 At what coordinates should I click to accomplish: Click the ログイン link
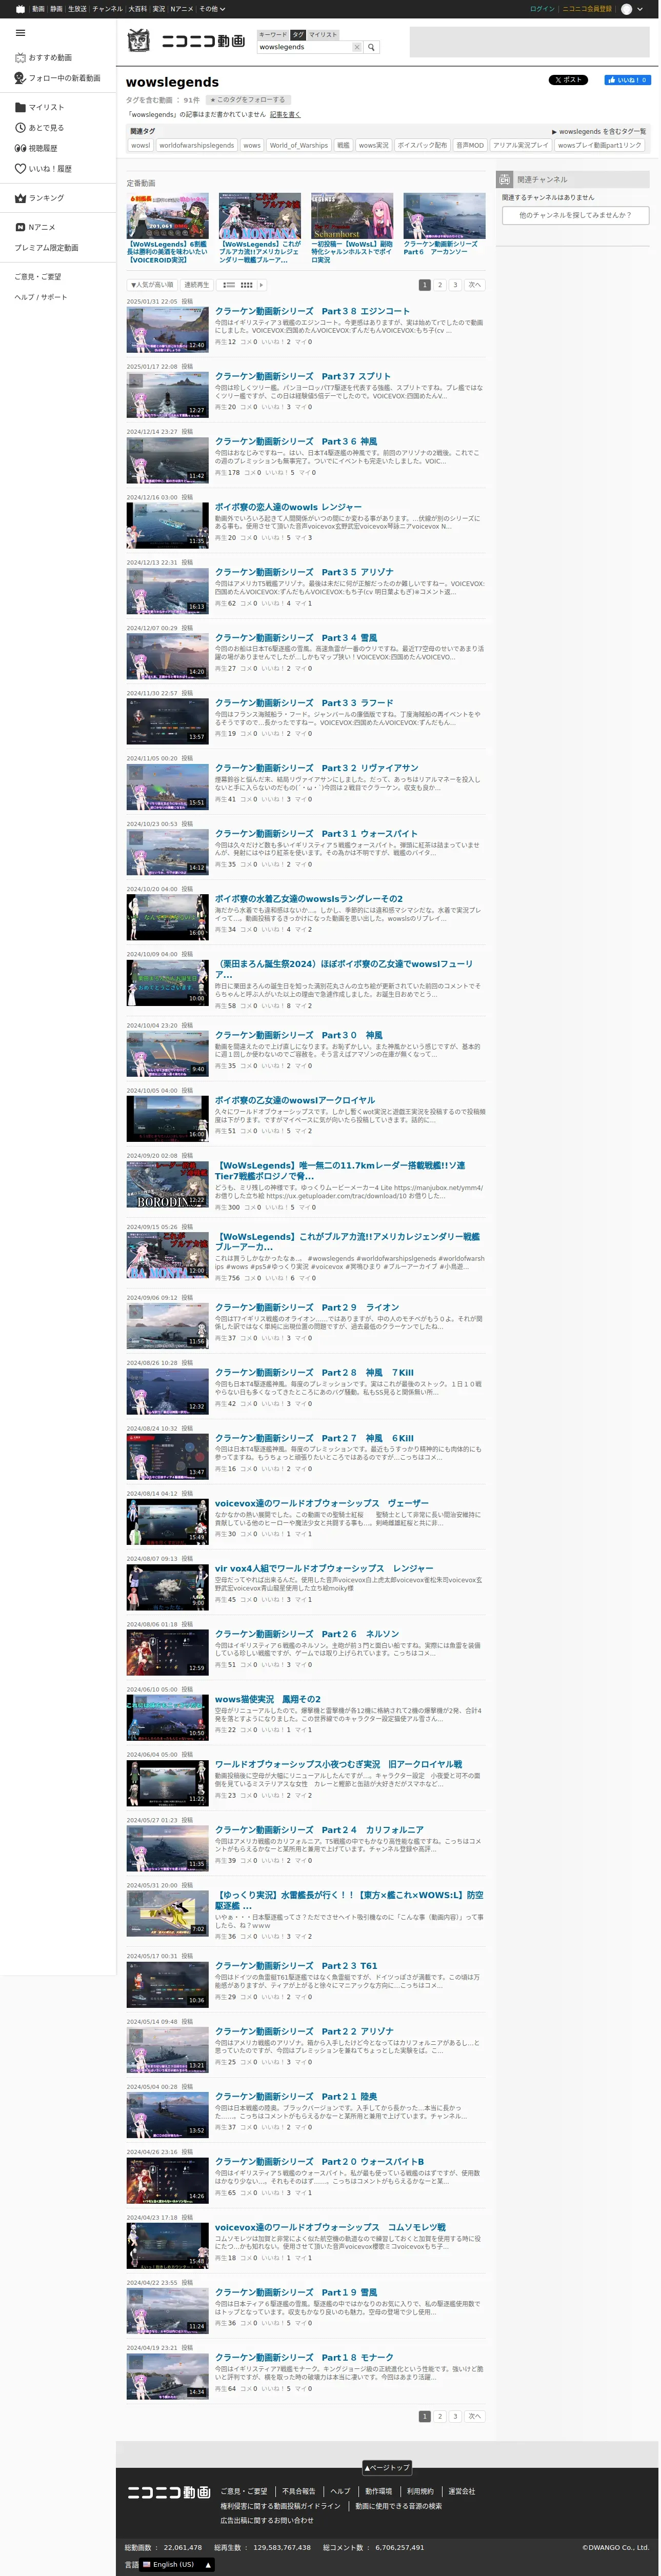(541, 8)
